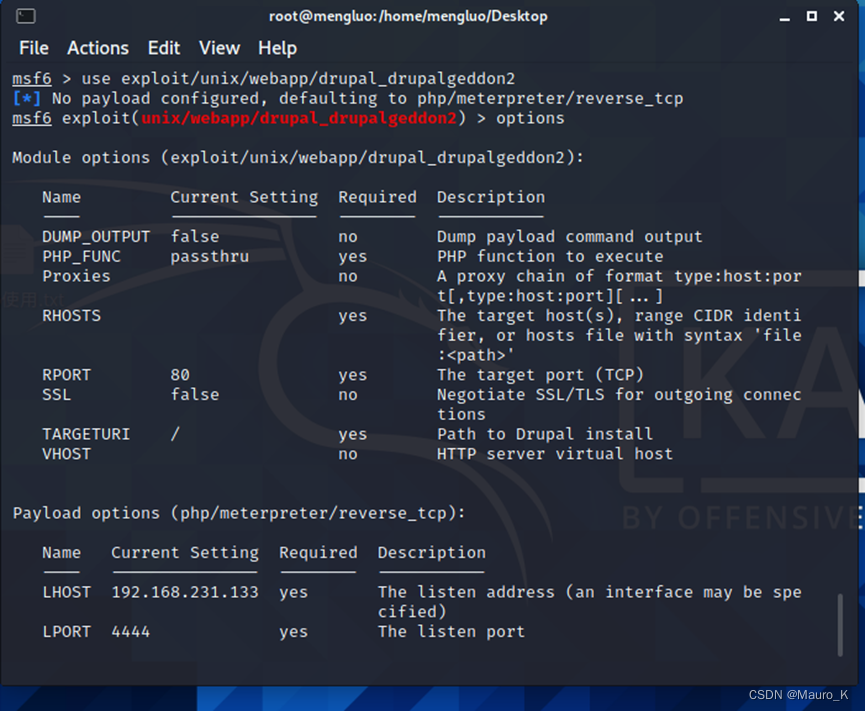Open the View menu
The image size is (865, 711).
coord(219,48)
